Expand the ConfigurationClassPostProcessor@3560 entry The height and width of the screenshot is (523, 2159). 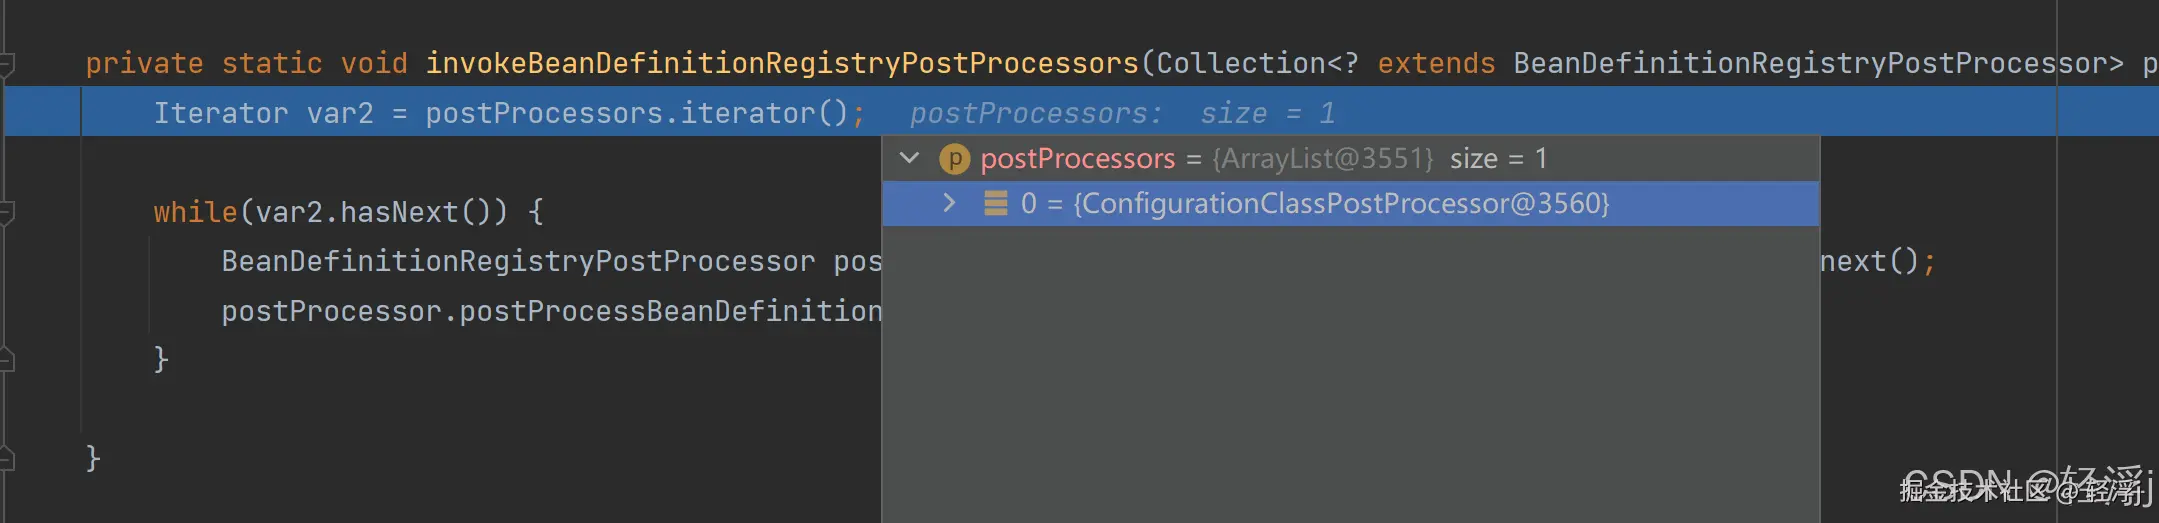click(949, 203)
